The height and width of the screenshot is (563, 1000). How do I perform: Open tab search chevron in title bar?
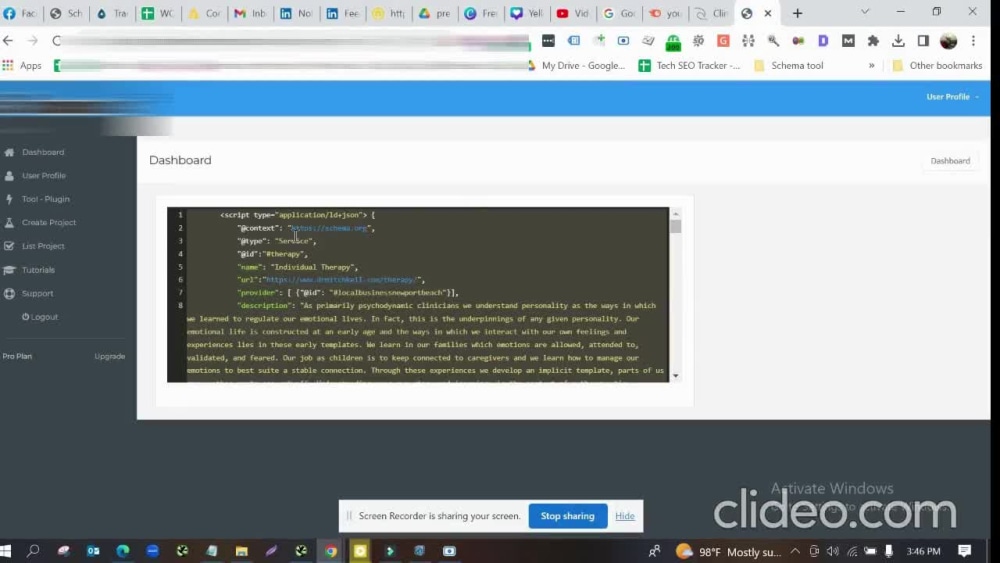(865, 12)
